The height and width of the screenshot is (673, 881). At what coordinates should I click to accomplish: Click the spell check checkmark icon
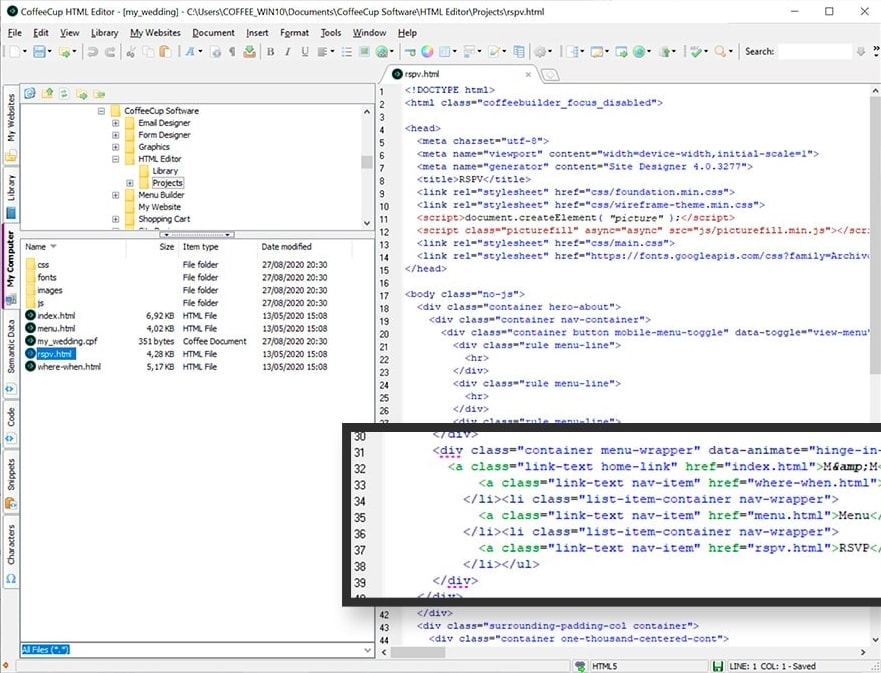[x=696, y=52]
